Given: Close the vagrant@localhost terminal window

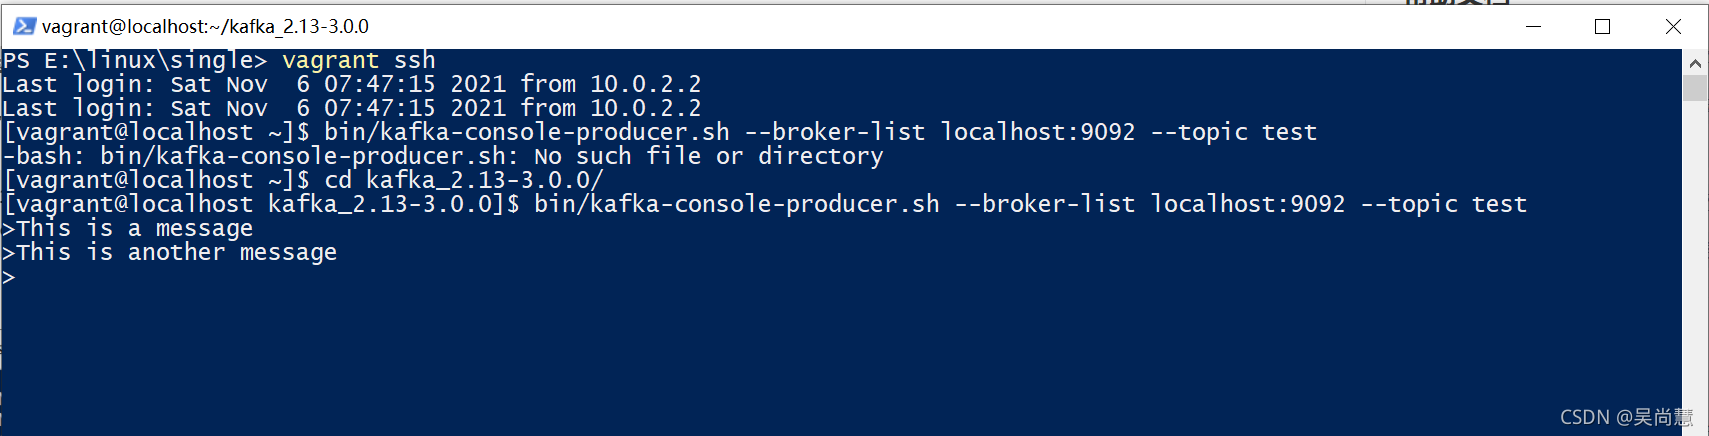Looking at the screenshot, I should click(x=1673, y=26).
